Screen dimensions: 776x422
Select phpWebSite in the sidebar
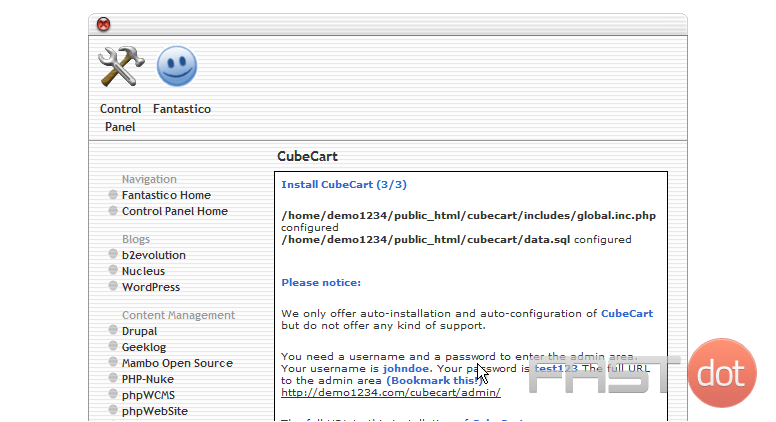tap(155, 411)
